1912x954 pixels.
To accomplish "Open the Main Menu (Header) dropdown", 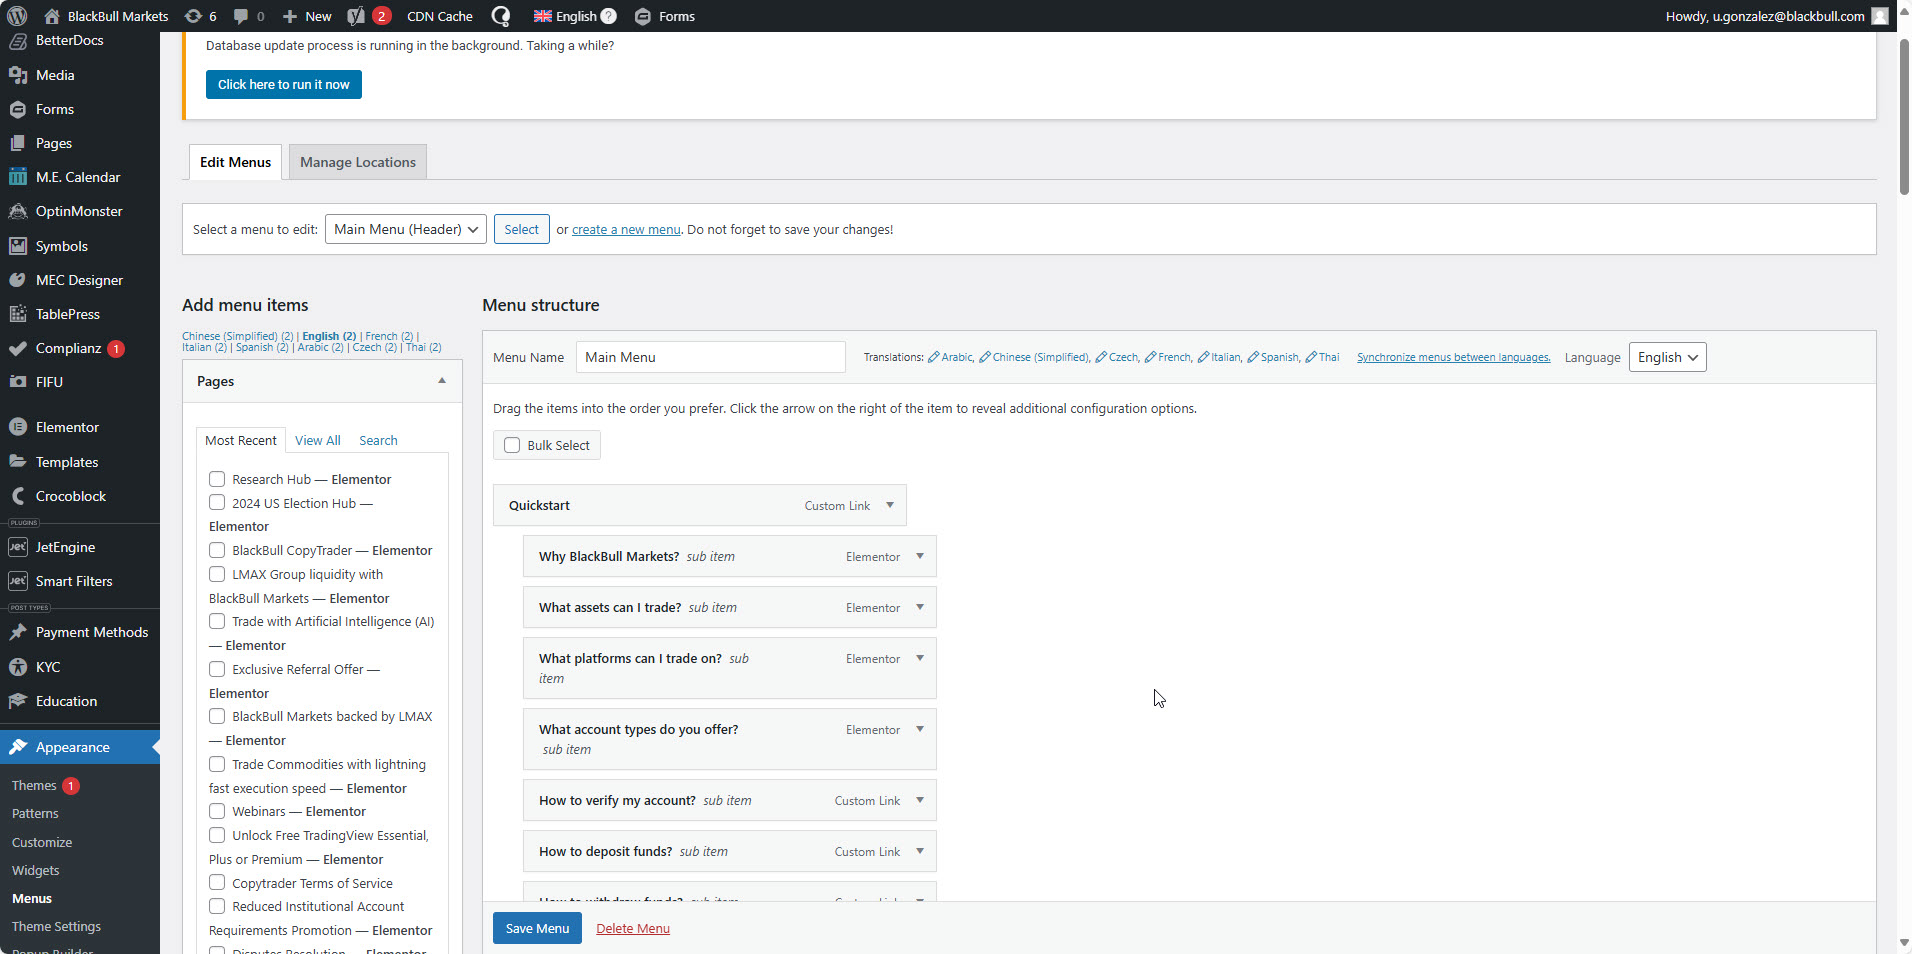I will click(406, 229).
